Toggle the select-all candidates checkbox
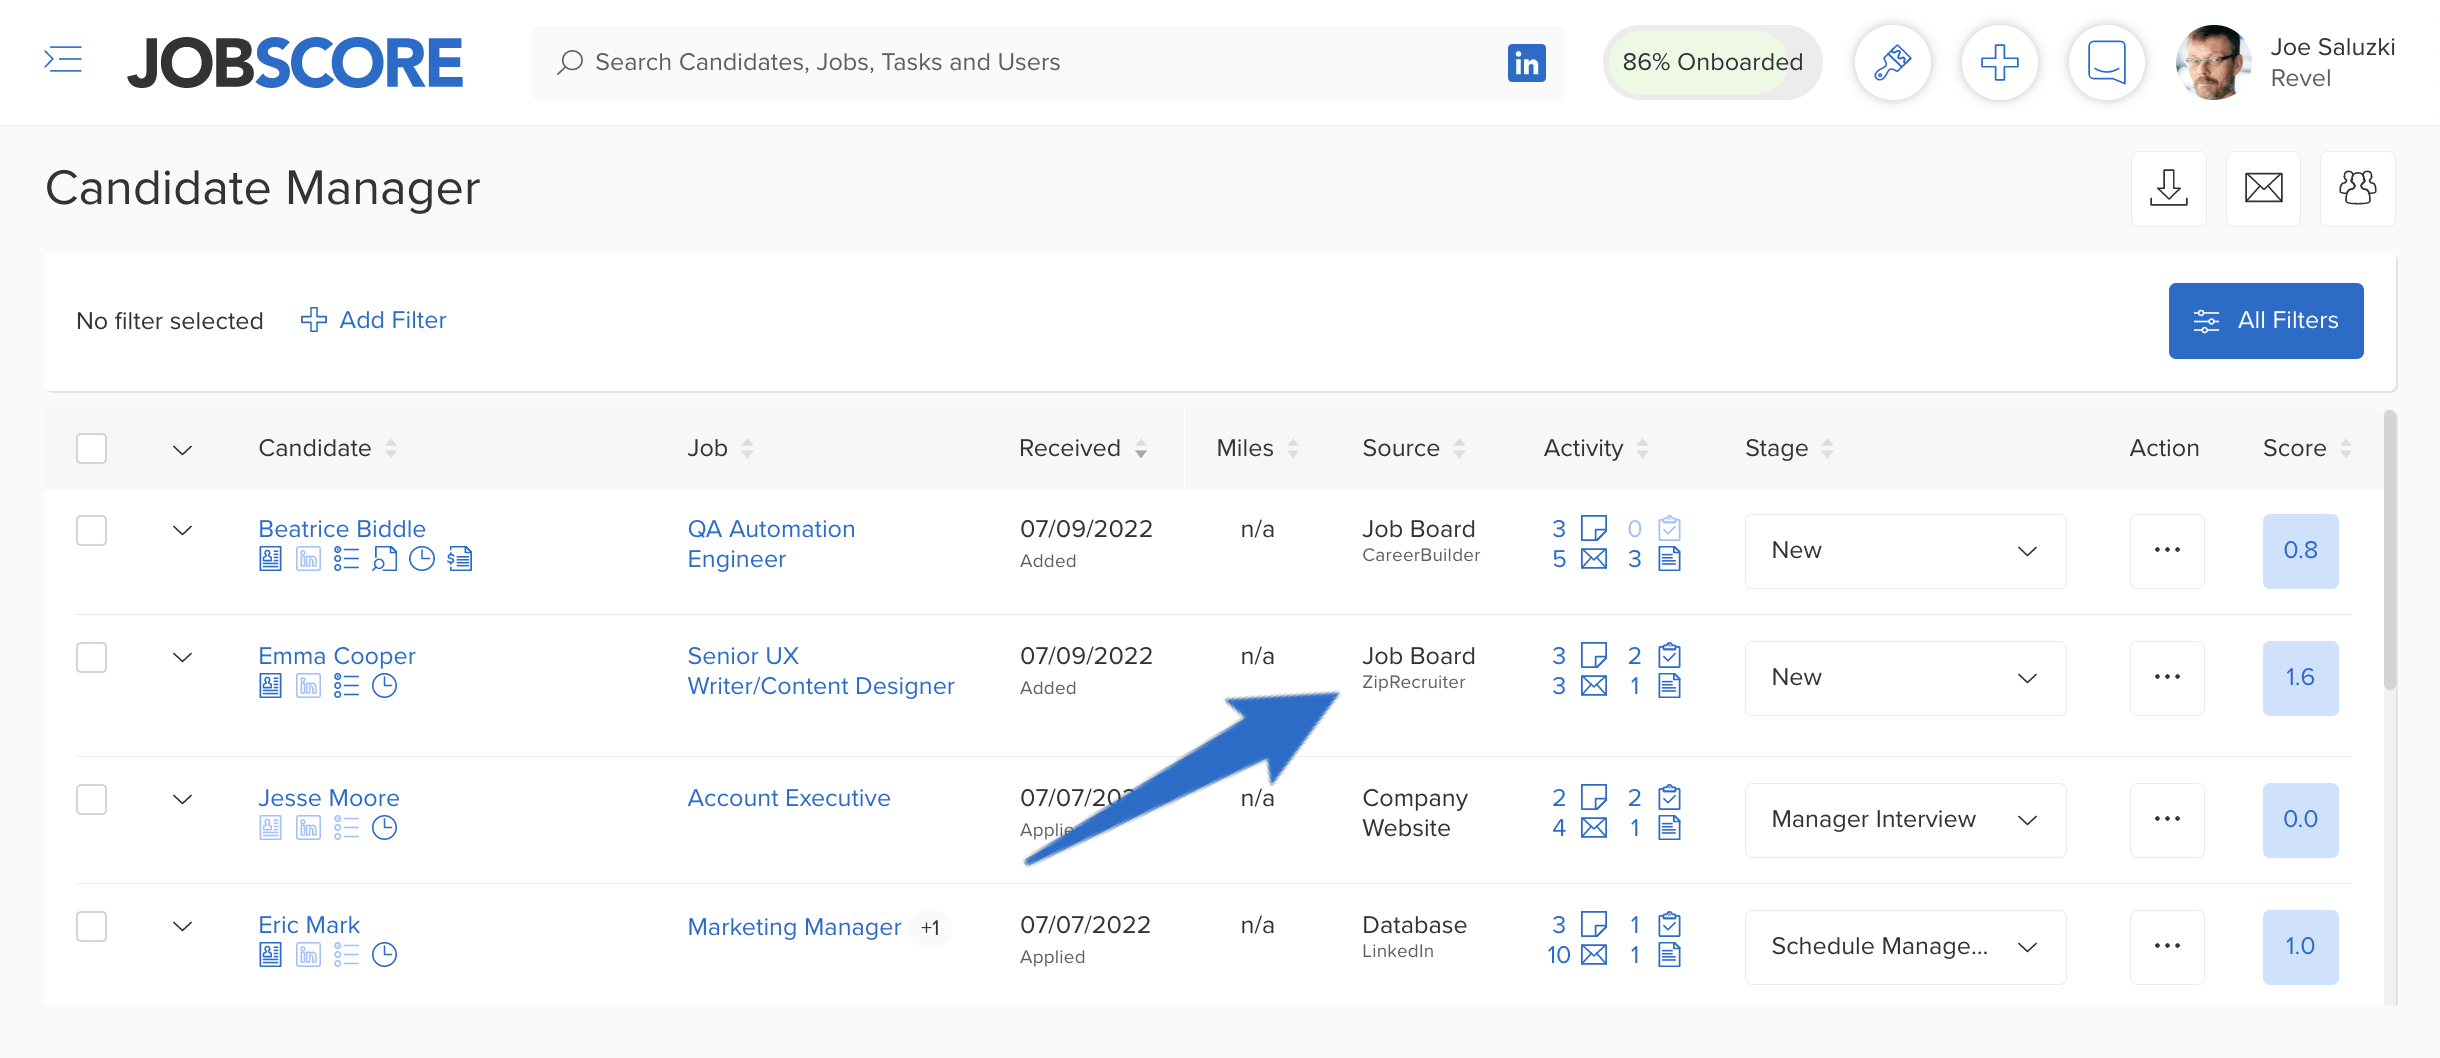 91,448
